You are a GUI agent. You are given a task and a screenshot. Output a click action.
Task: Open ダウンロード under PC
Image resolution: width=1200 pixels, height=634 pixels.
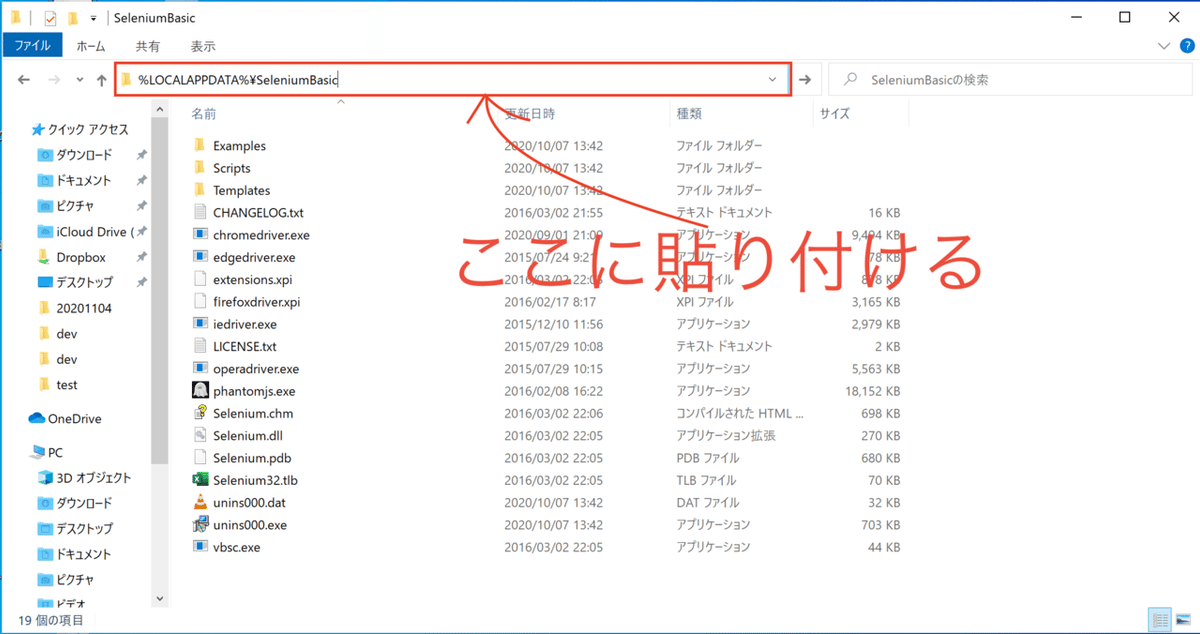[84, 503]
